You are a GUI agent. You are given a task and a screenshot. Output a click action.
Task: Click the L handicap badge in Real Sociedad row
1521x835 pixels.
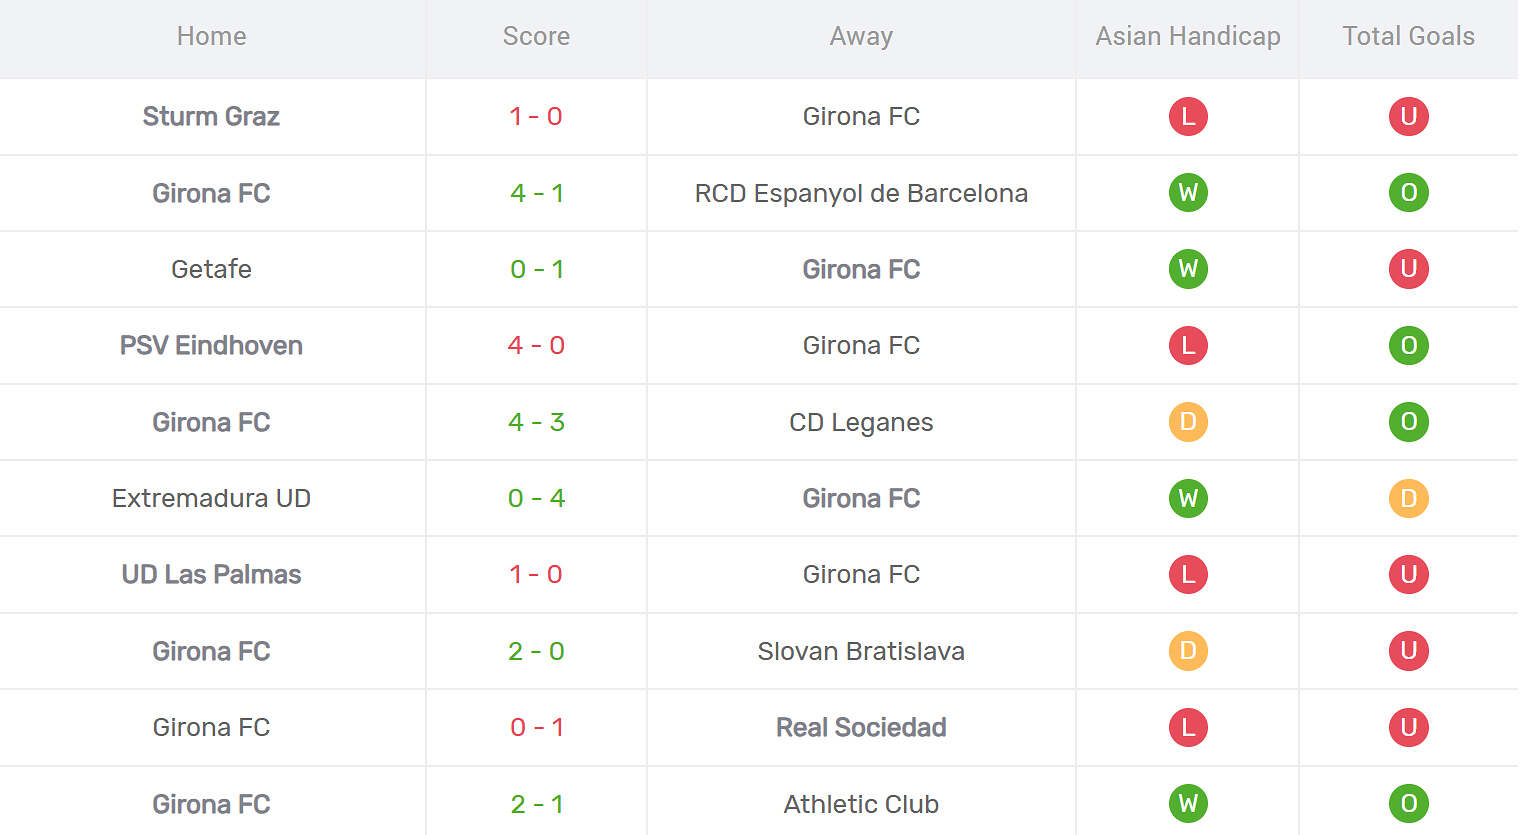(x=1188, y=727)
